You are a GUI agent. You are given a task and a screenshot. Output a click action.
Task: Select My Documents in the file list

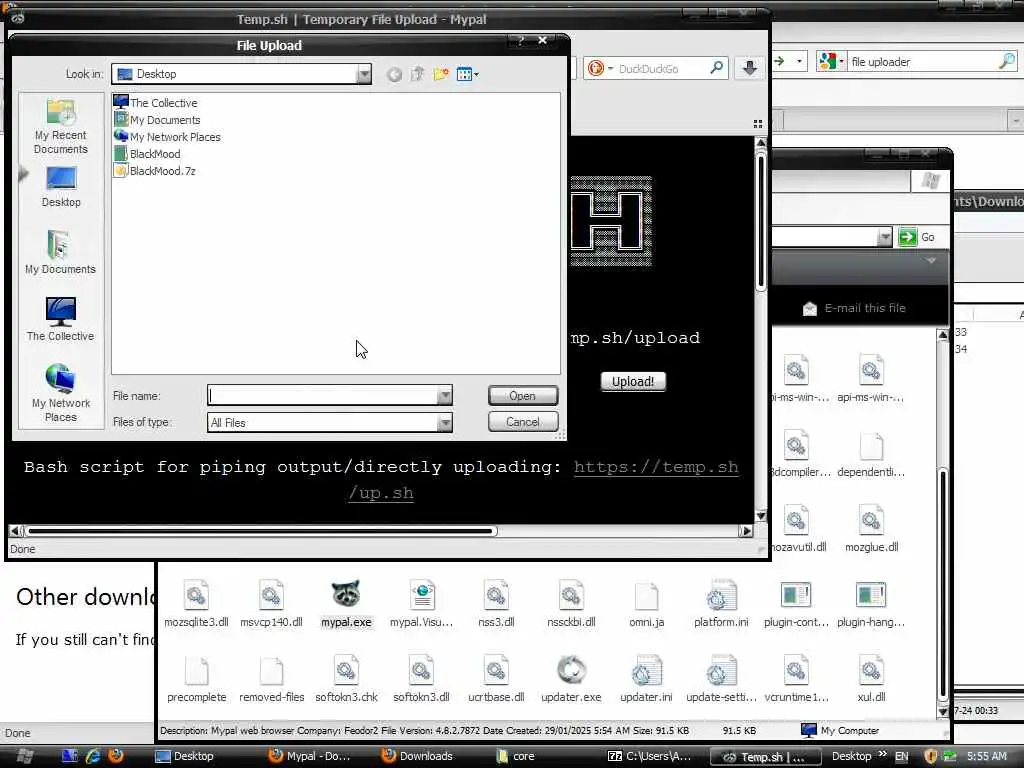click(157, 120)
